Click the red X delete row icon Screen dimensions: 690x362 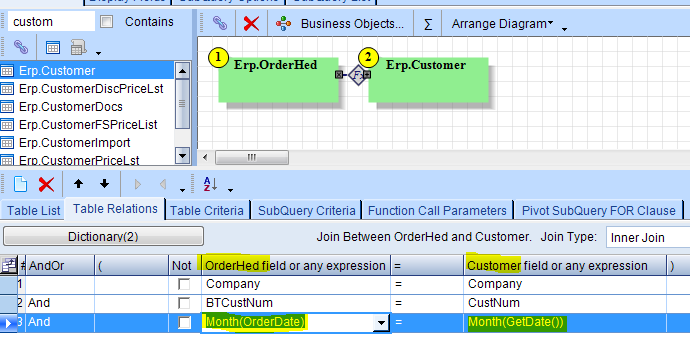tap(46, 184)
